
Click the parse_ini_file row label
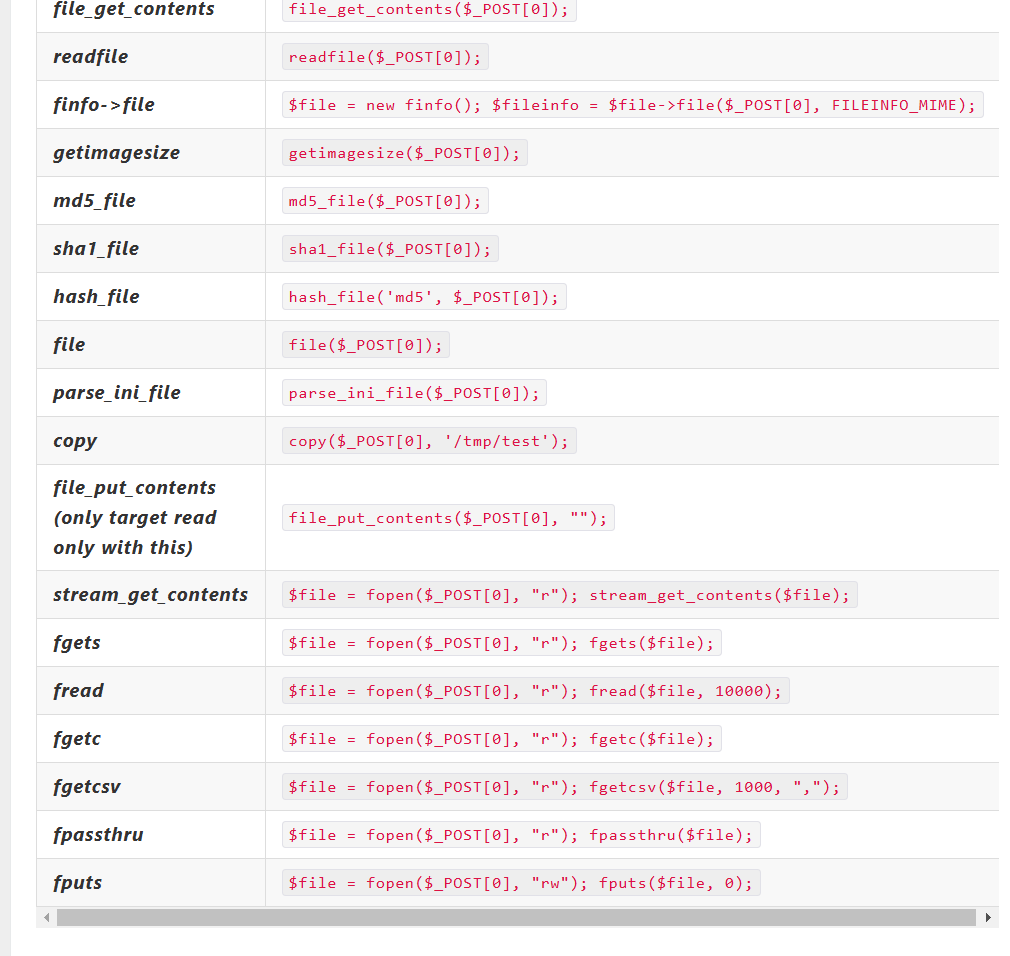tap(117, 393)
